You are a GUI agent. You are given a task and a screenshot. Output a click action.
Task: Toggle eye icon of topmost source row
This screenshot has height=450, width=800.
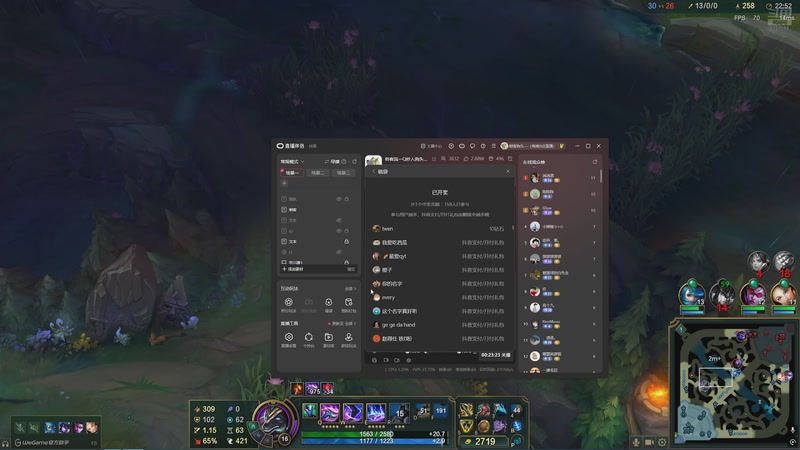pos(339,199)
